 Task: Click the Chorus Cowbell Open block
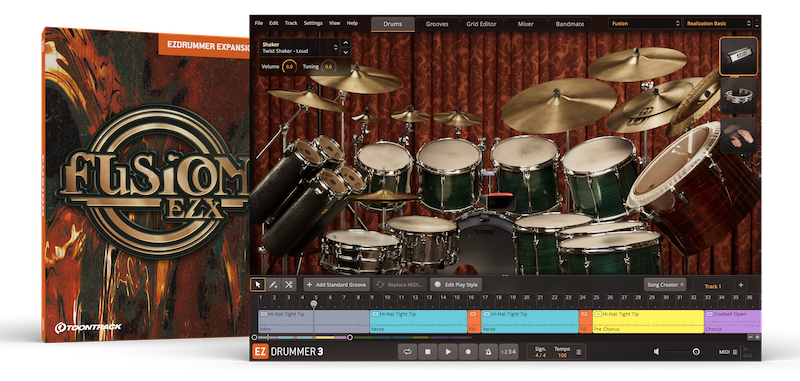tap(732, 322)
